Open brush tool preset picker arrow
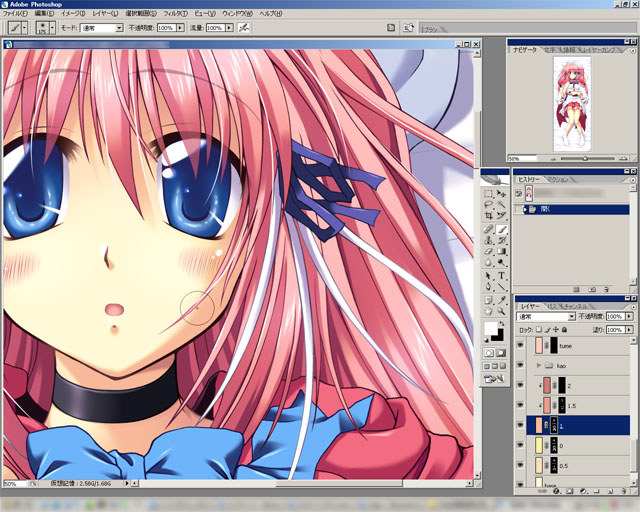Image resolution: width=640 pixels, height=512 pixels. pyautogui.click(x=24, y=28)
